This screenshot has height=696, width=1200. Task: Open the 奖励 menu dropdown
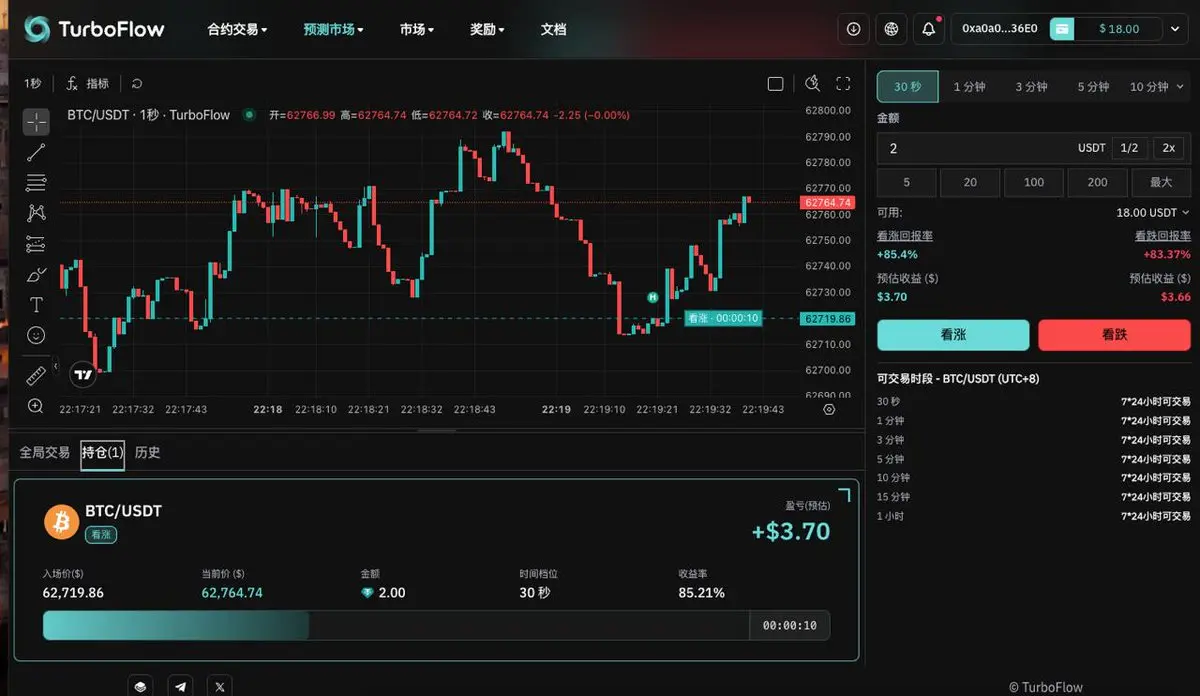(x=487, y=29)
